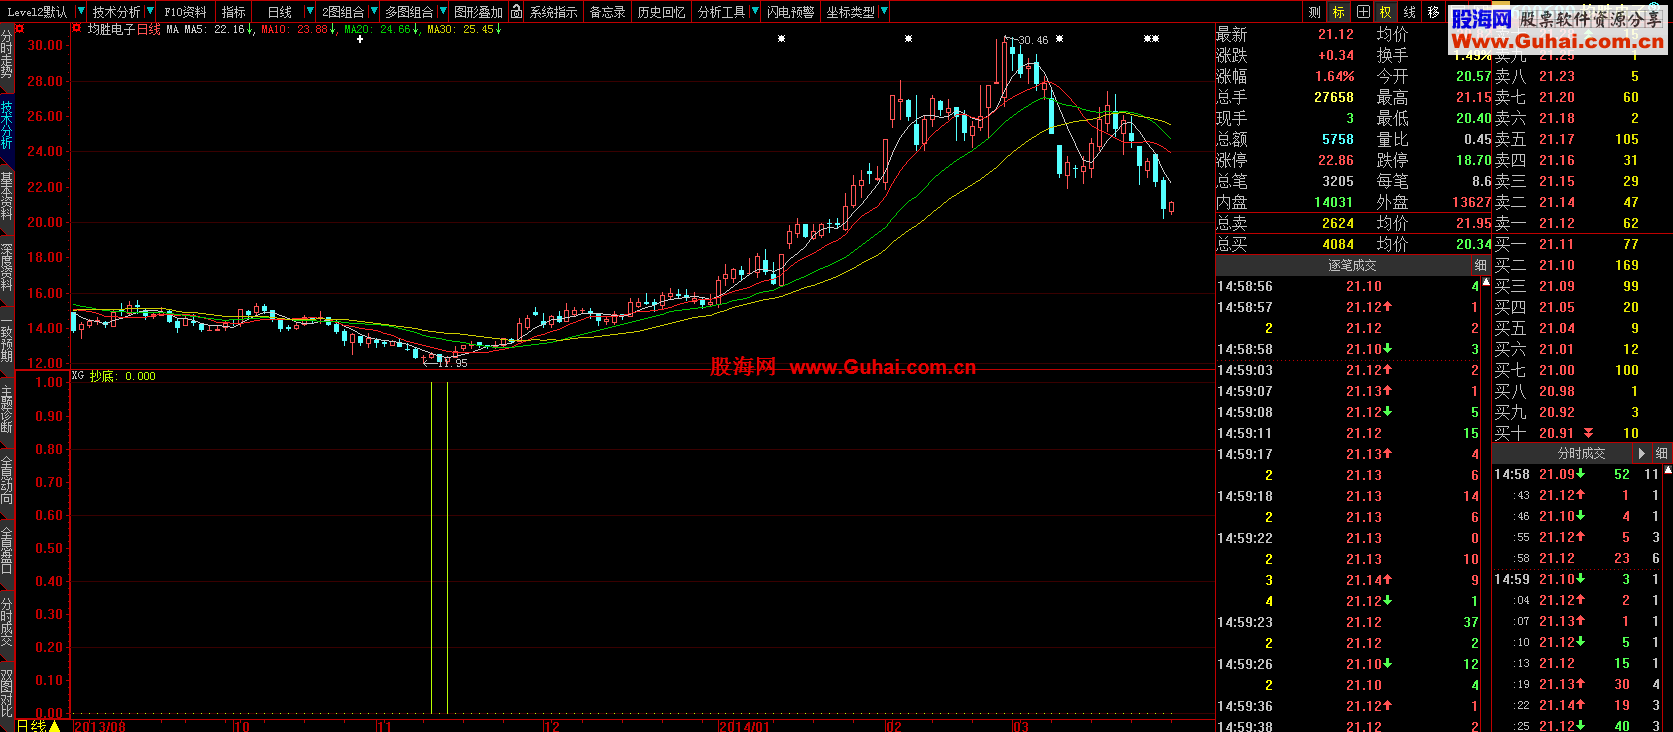This screenshot has width=1673, height=732.
Task: Open the F10资料 view
Action: [186, 12]
